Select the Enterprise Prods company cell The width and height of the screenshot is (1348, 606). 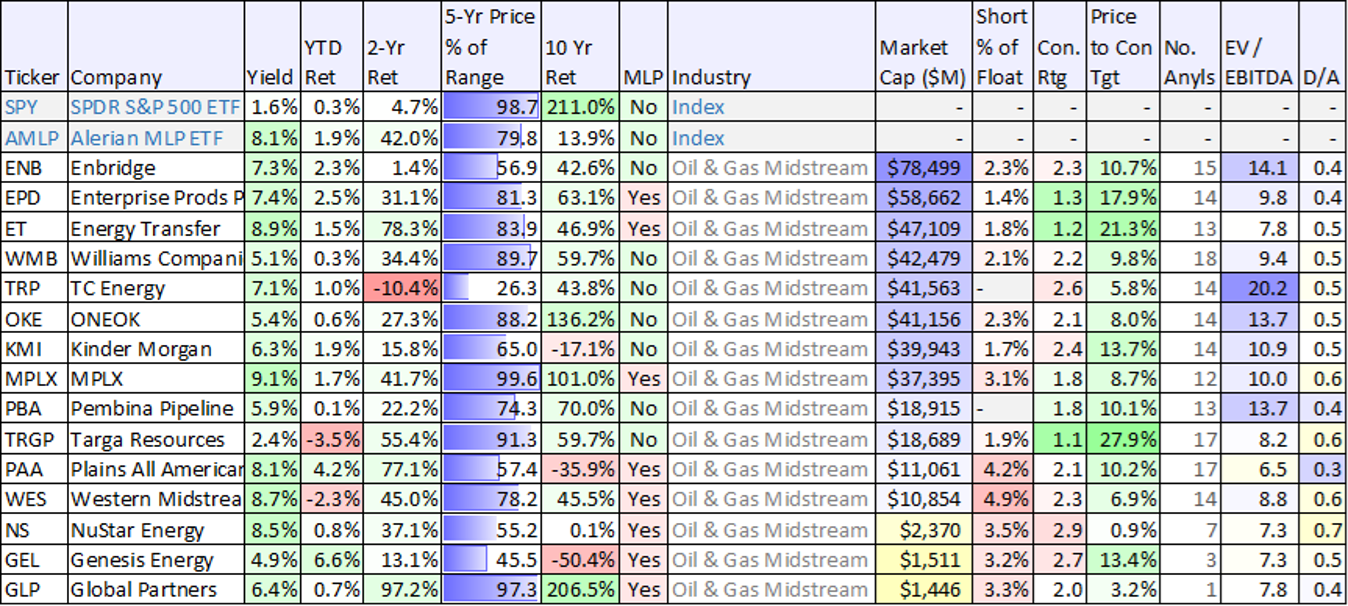(156, 198)
